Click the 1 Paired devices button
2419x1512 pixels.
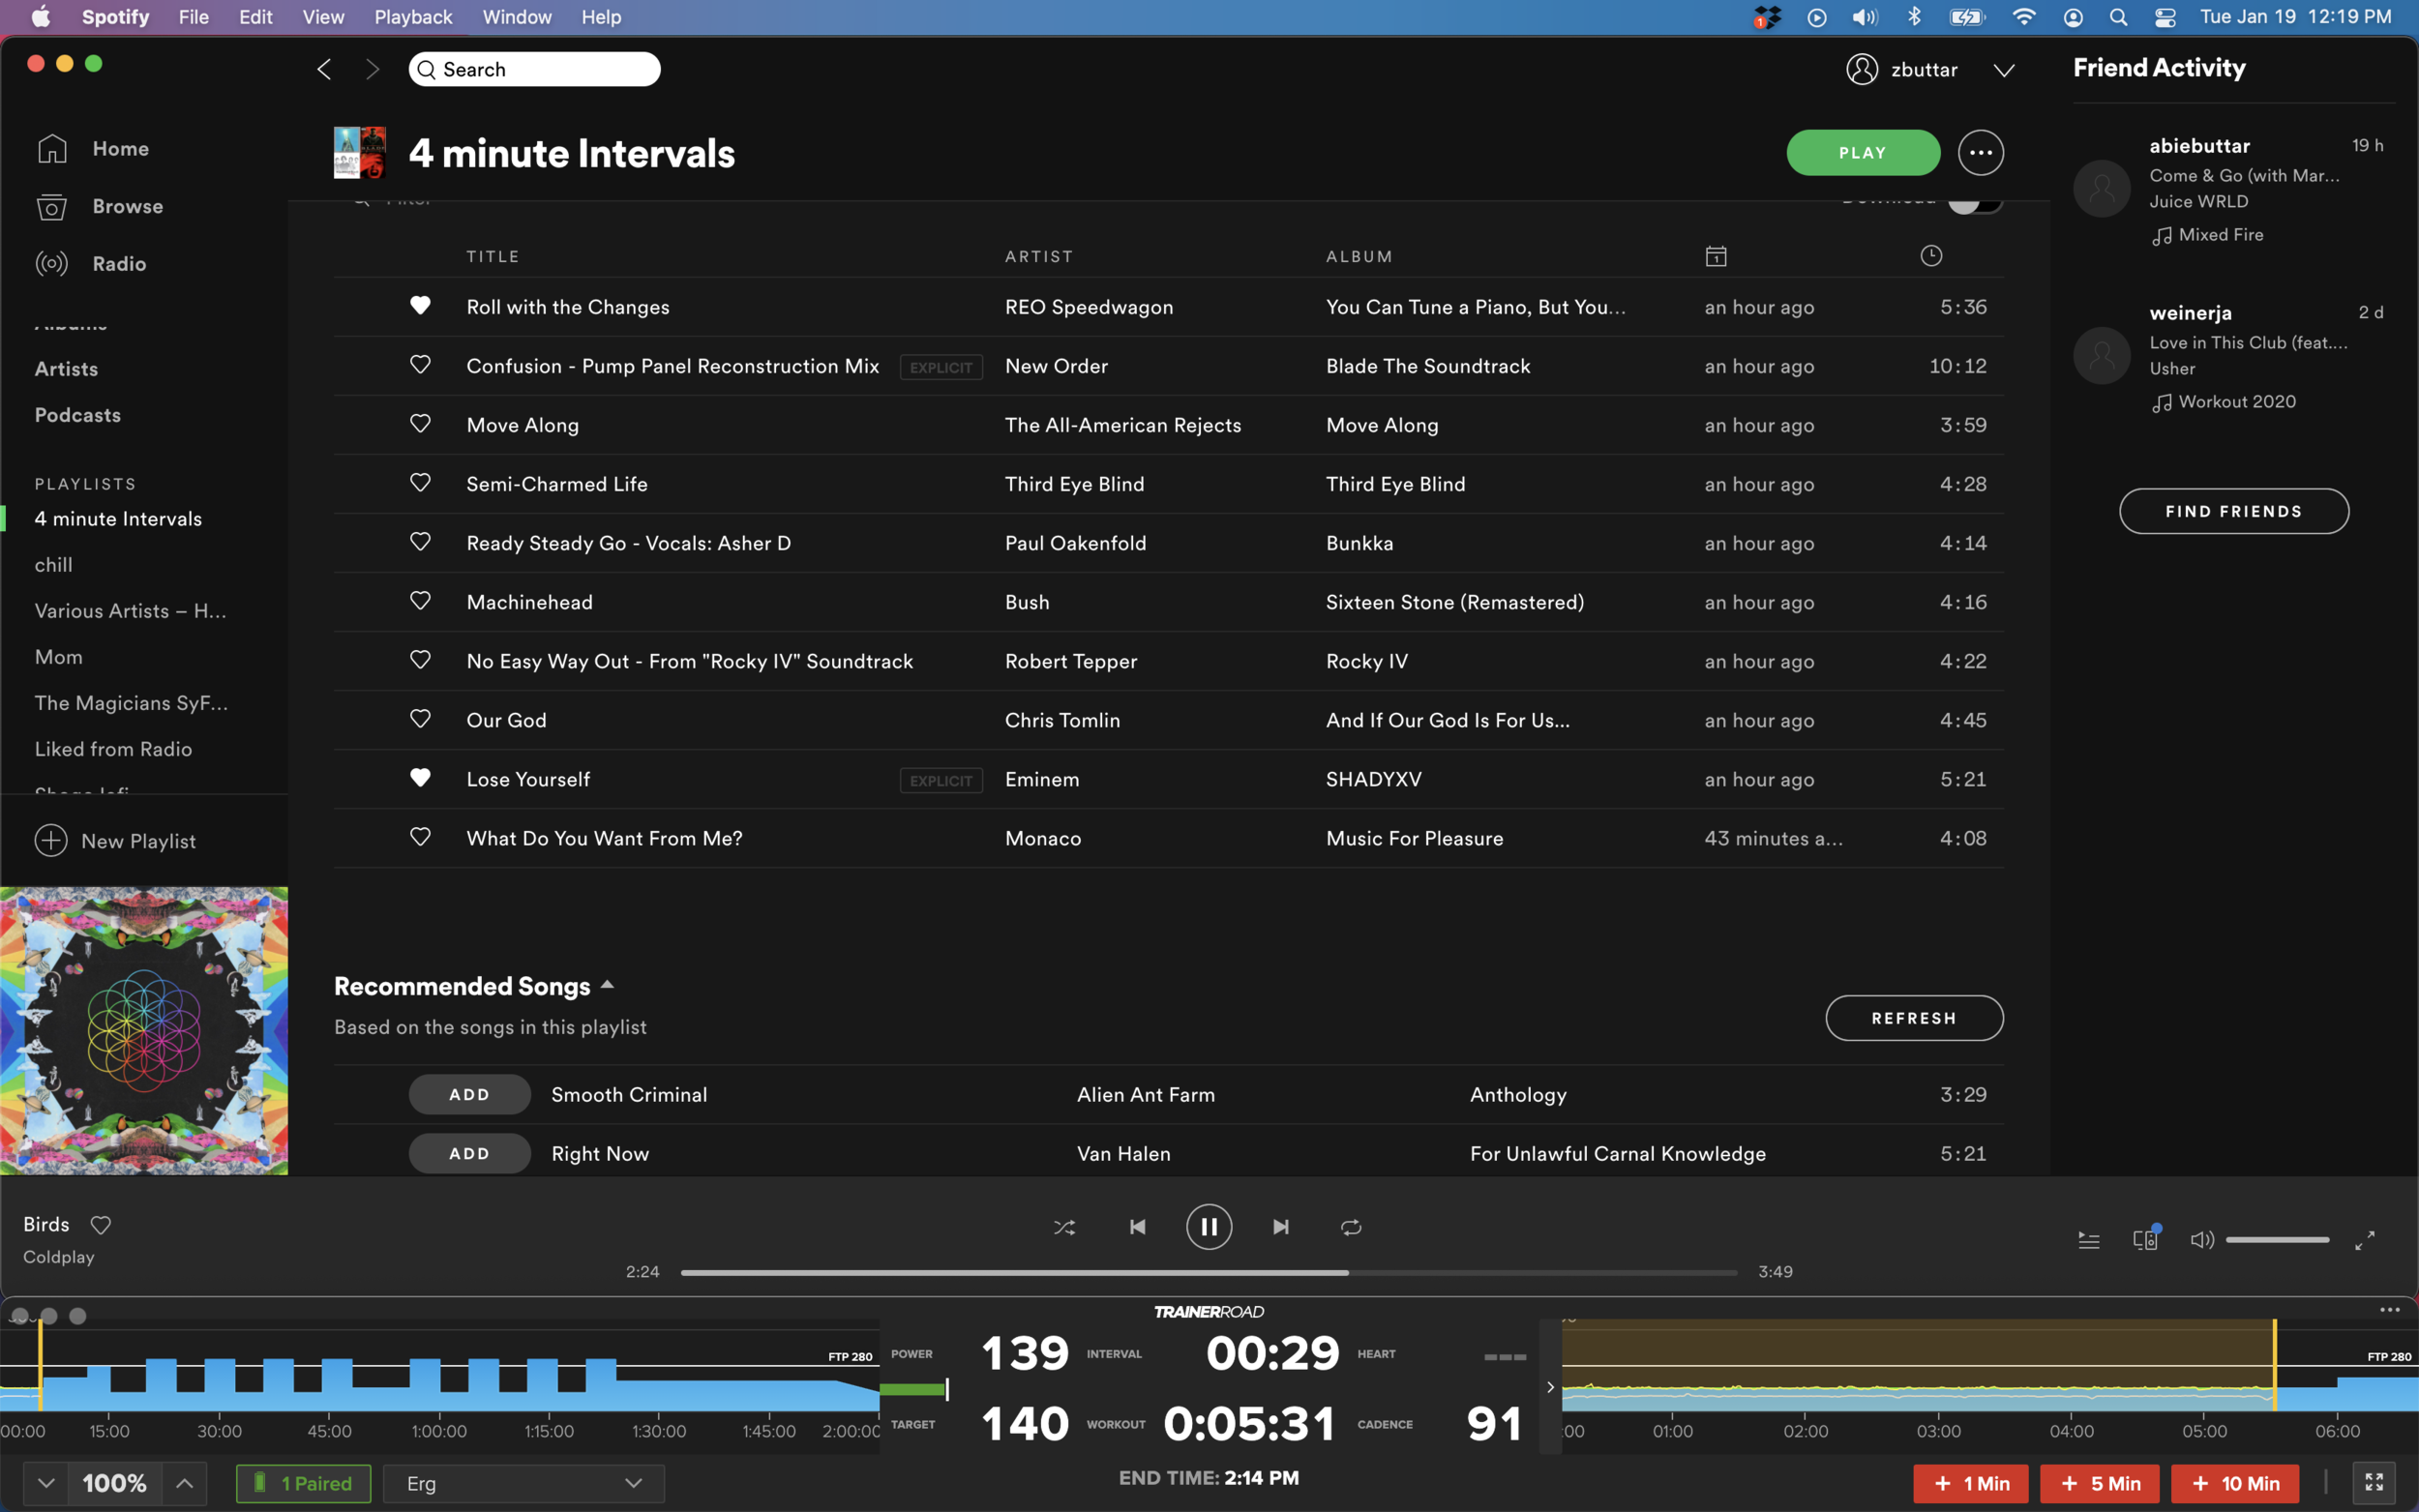tap(303, 1483)
